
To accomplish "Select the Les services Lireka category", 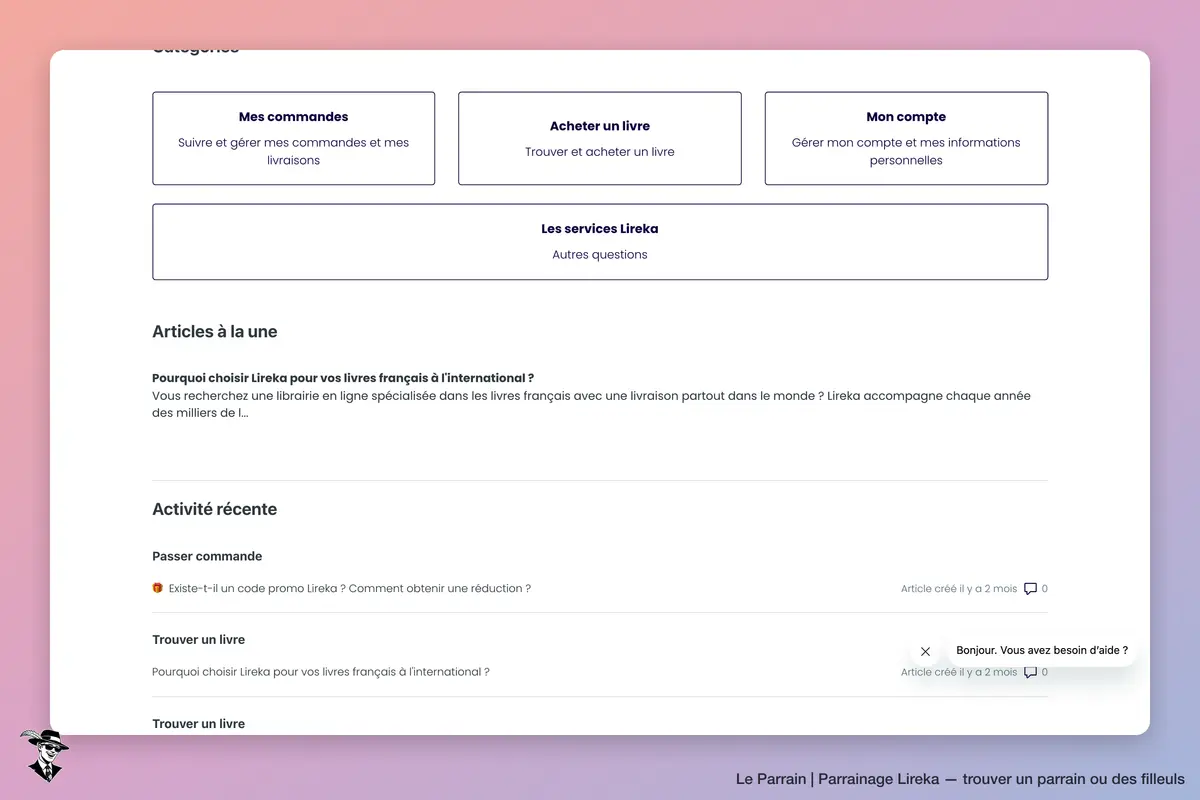I will tap(600, 242).
